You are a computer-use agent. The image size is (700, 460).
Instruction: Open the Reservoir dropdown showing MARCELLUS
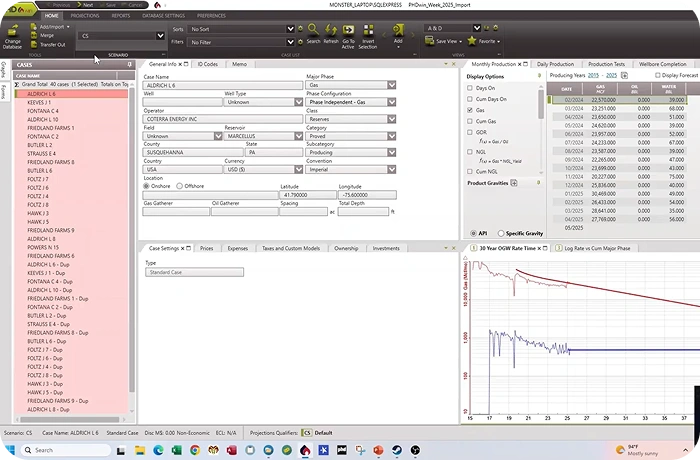(297, 136)
